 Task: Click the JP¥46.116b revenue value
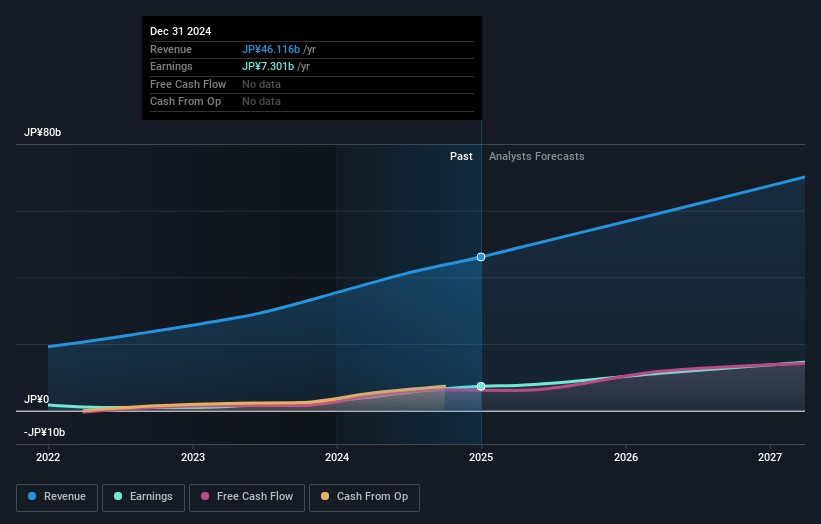(271, 49)
